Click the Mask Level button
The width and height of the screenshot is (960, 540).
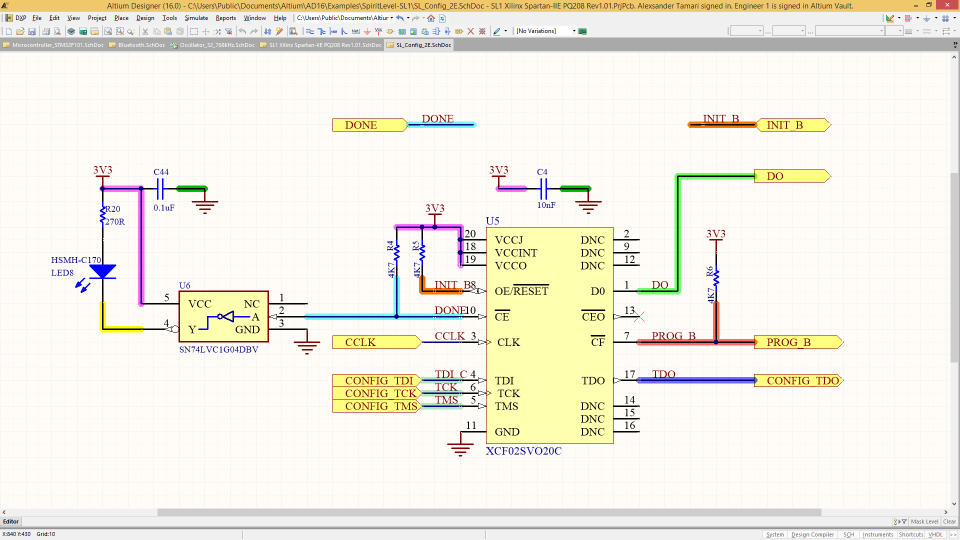[x=924, y=522]
